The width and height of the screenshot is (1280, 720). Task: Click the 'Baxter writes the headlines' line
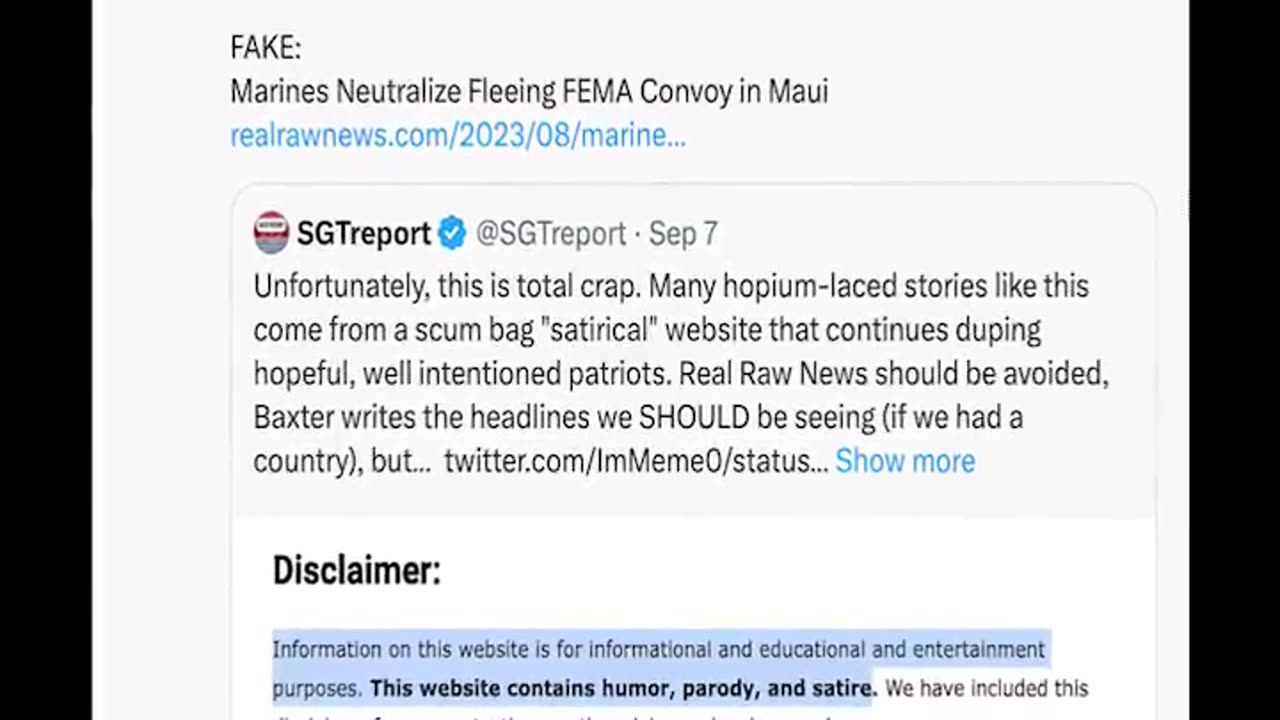point(638,417)
